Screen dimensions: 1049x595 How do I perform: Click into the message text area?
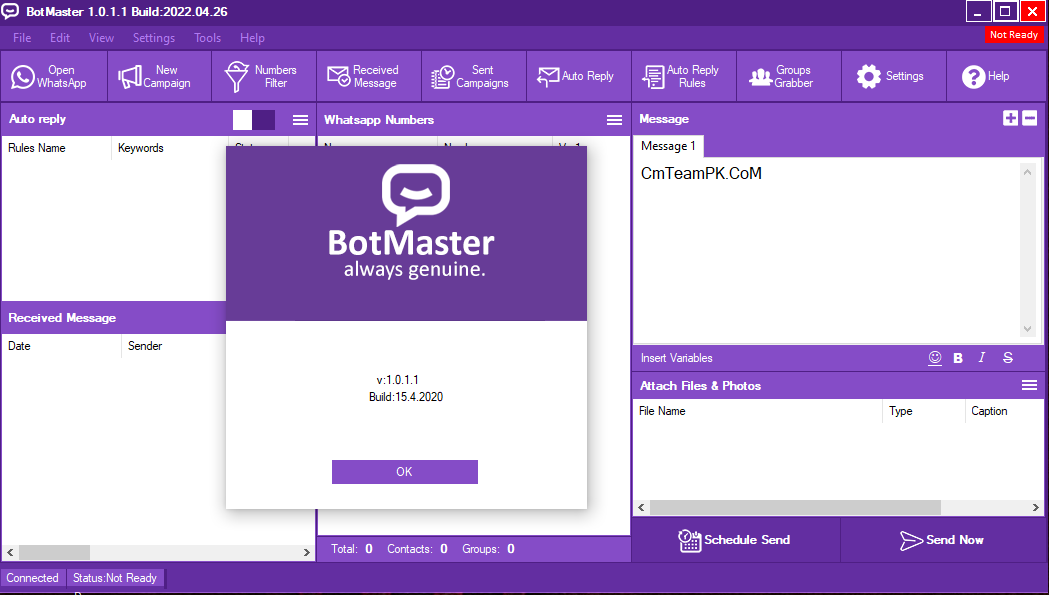826,251
